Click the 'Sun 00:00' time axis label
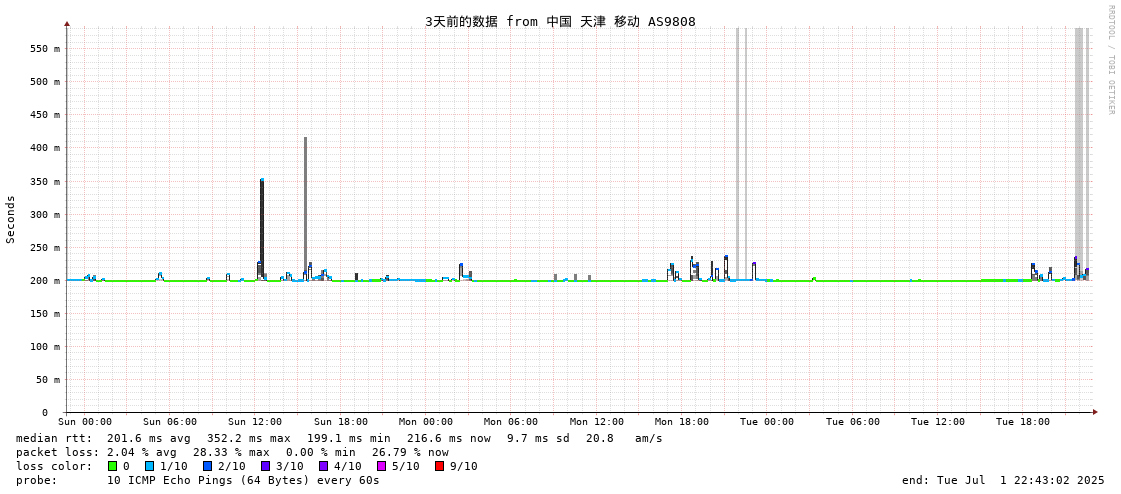Image resolution: width=1121 pixels, height=494 pixels. point(84,422)
